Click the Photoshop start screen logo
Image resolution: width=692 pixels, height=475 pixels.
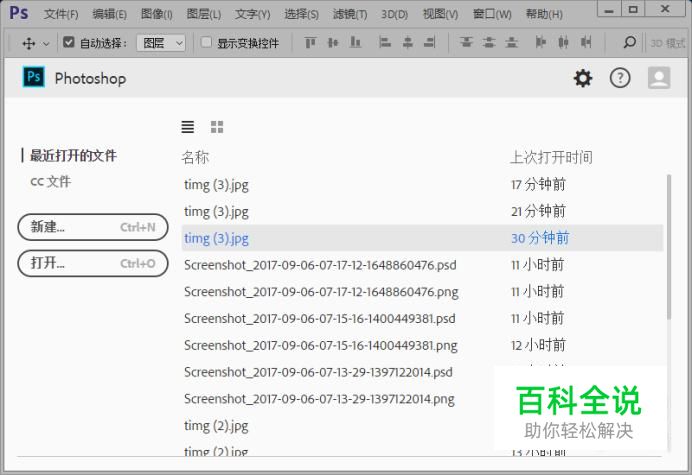34,77
